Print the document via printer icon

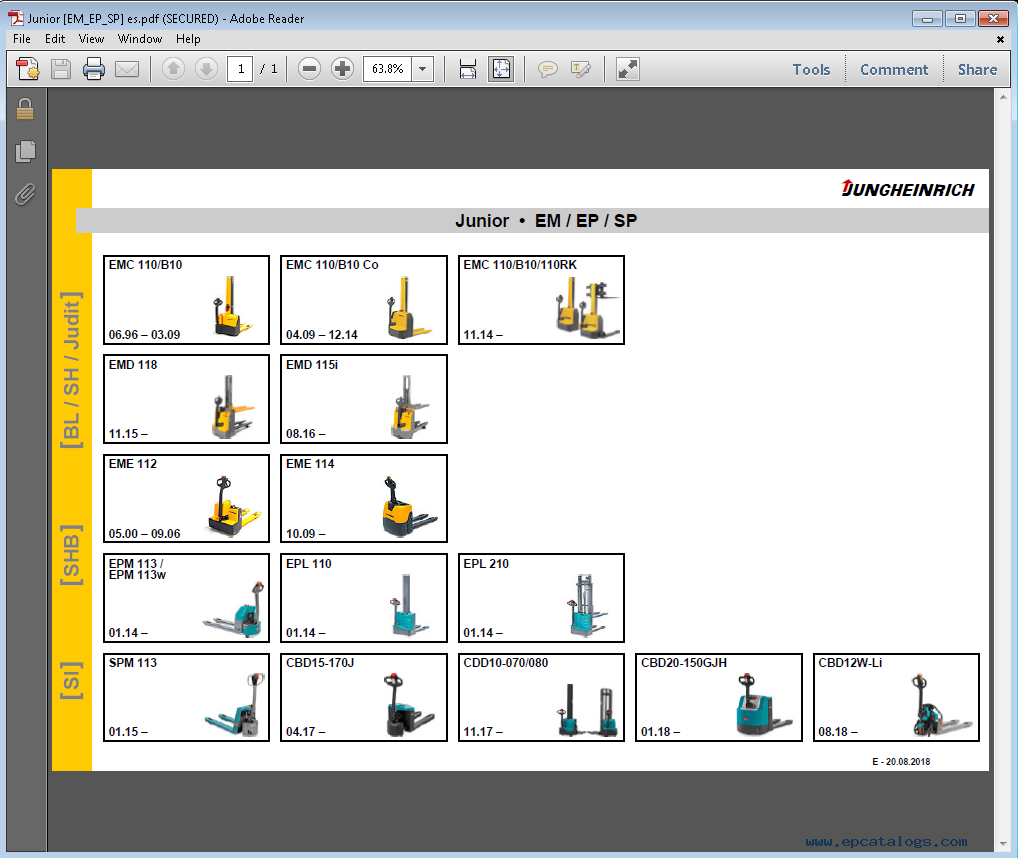point(93,69)
